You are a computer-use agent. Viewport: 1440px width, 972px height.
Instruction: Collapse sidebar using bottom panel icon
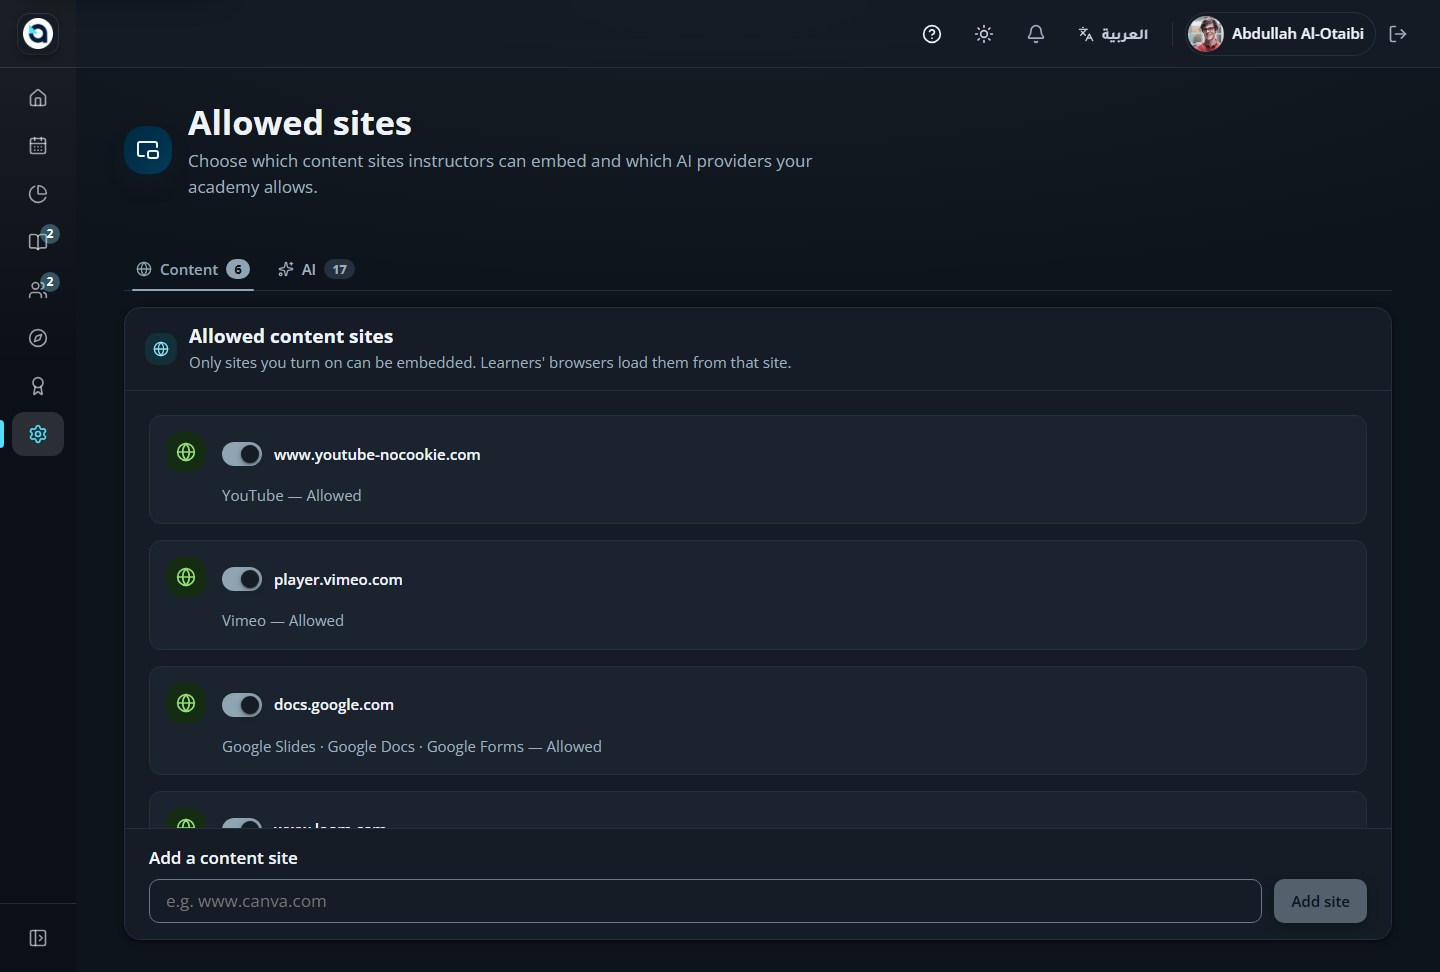(38, 938)
